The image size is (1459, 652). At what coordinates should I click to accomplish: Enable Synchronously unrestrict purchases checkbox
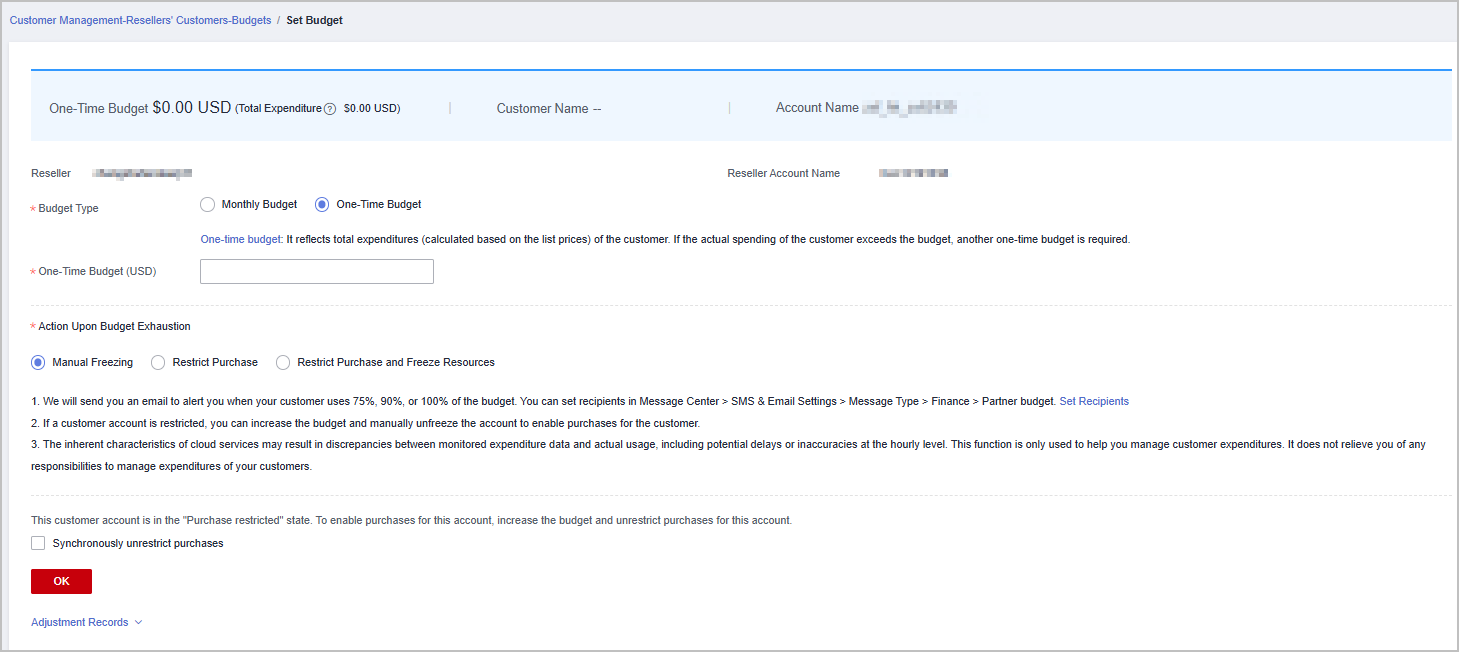(x=38, y=544)
